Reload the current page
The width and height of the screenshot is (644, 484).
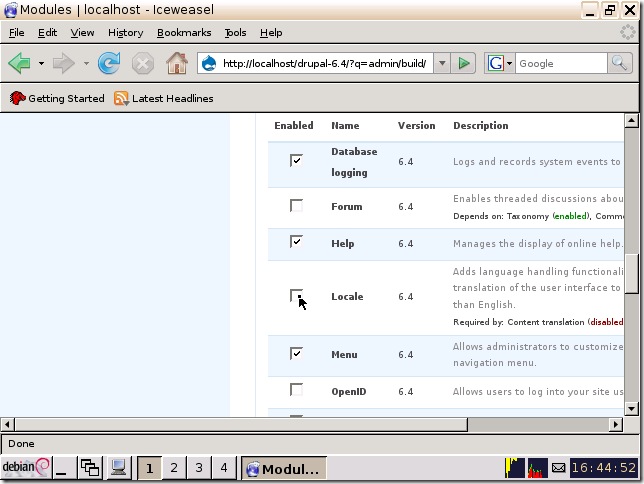coord(109,63)
